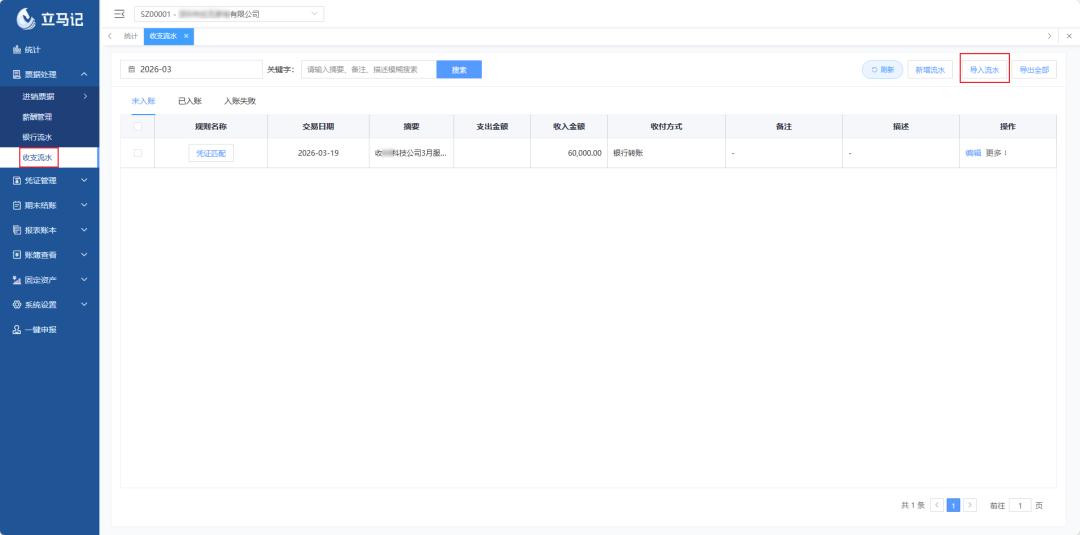Viewport: 1080px width, 535px height.
Task: Expand the 凭证管理 sidebar menu
Action: (50, 180)
